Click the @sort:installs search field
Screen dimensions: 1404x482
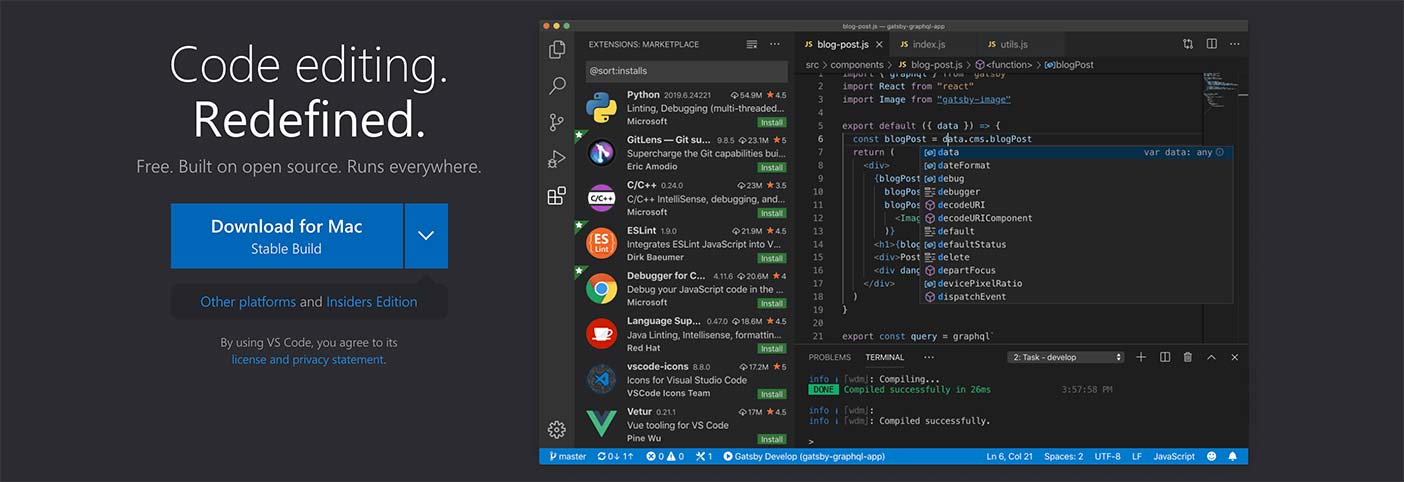[686, 72]
